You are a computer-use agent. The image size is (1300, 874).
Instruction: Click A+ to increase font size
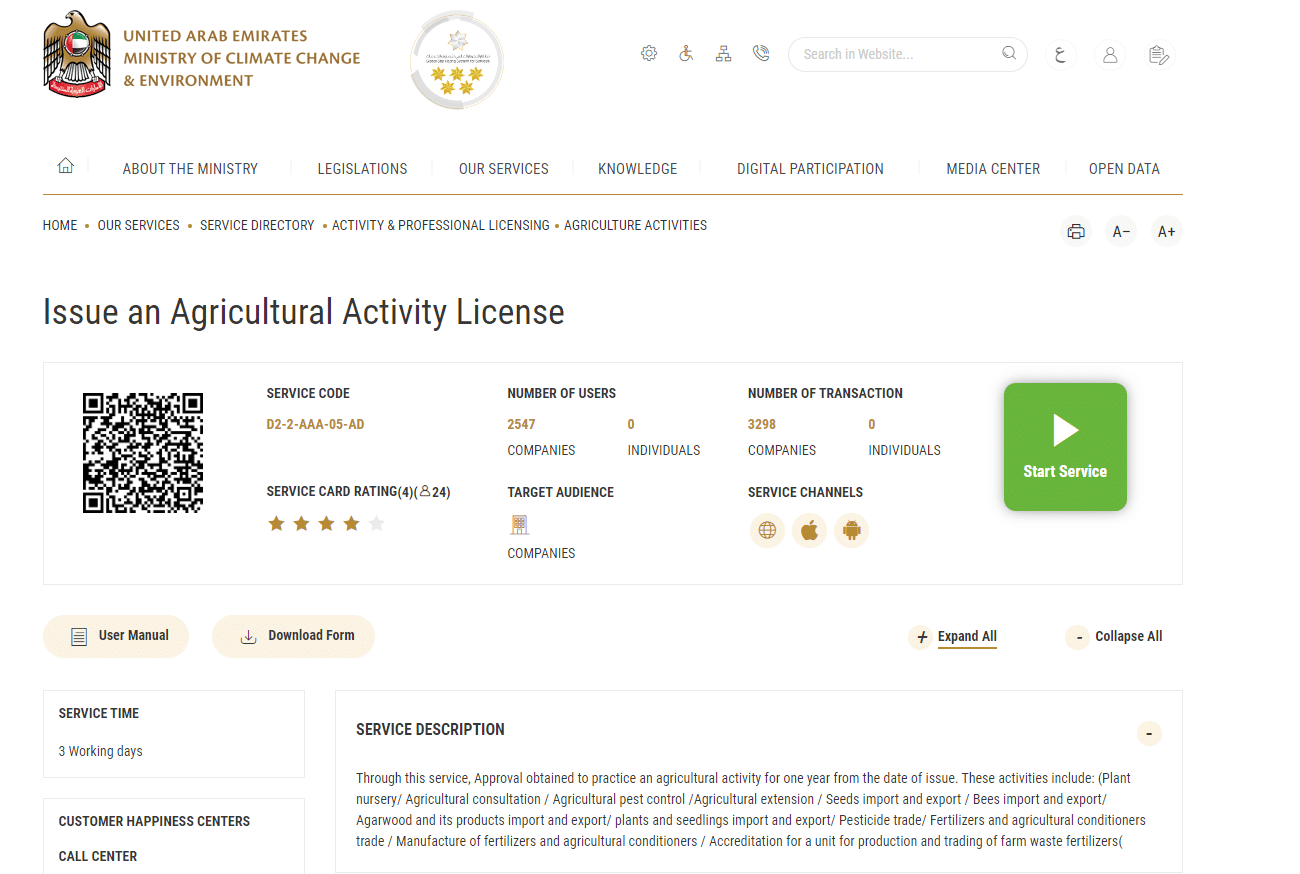point(1166,231)
